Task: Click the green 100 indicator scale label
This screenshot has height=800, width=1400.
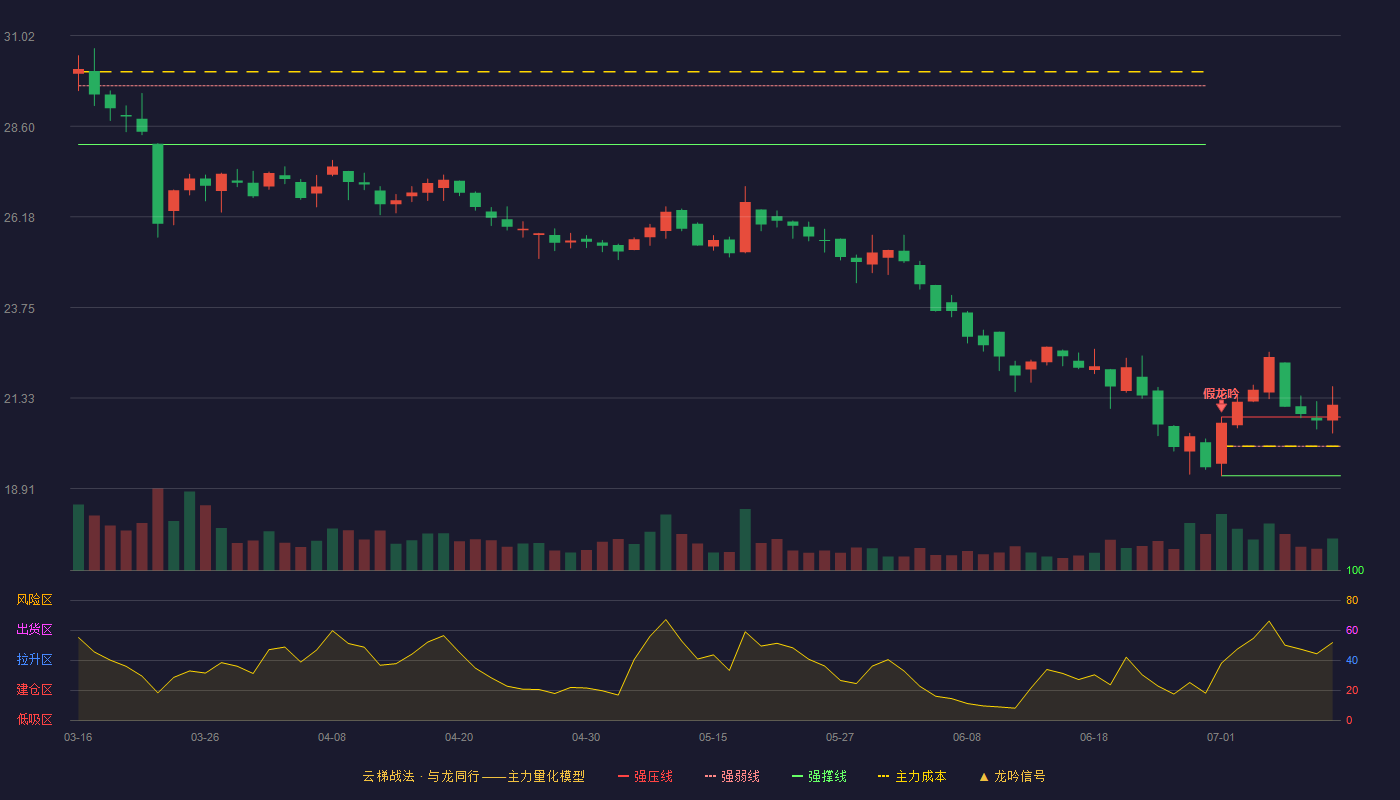Action: (x=1355, y=571)
